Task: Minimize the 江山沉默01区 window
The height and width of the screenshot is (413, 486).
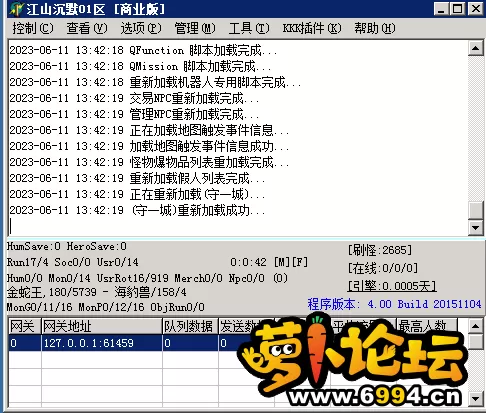Action: point(441,9)
